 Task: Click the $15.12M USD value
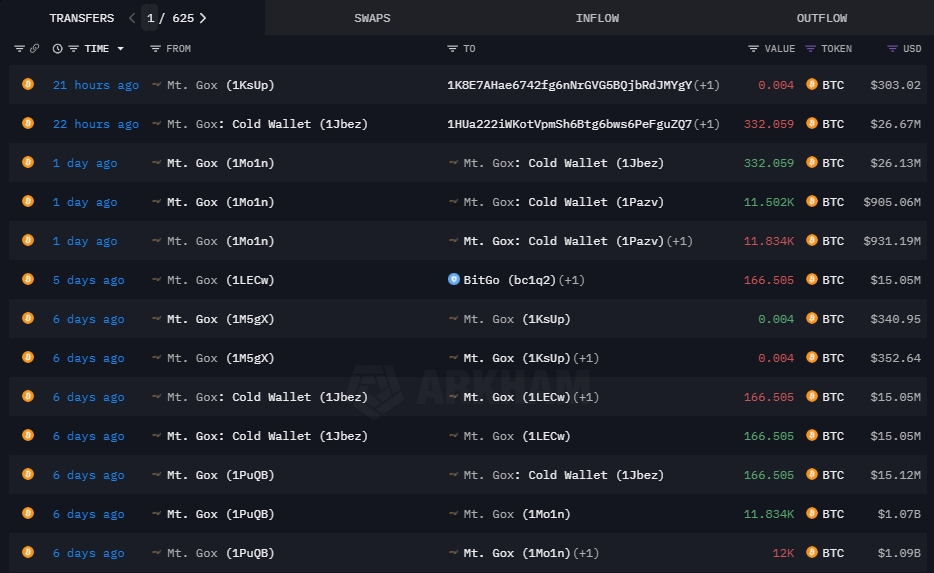(895, 475)
